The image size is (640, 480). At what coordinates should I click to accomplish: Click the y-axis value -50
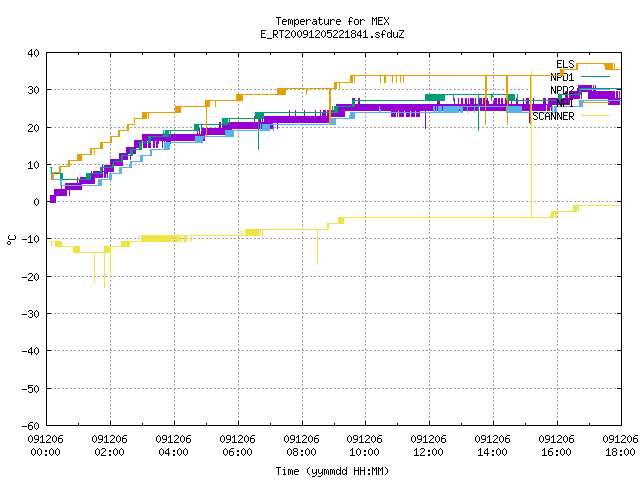[31, 389]
